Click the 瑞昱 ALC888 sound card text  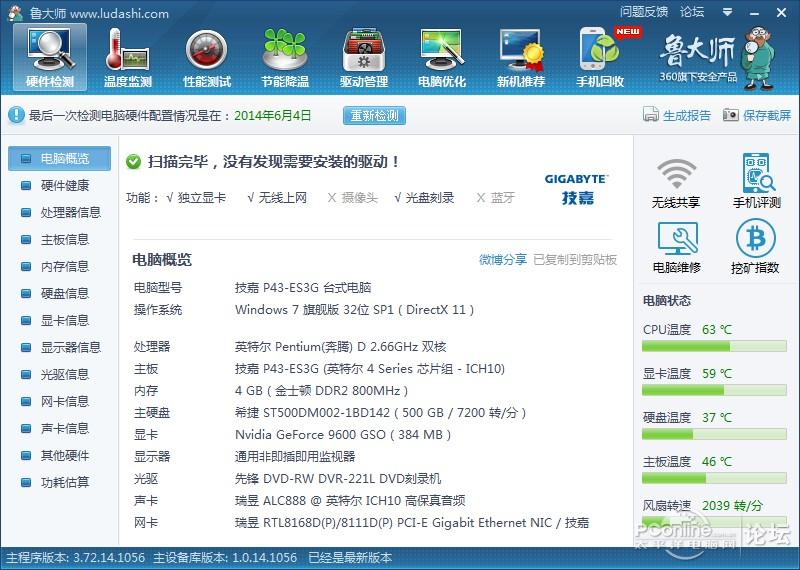[350, 501]
